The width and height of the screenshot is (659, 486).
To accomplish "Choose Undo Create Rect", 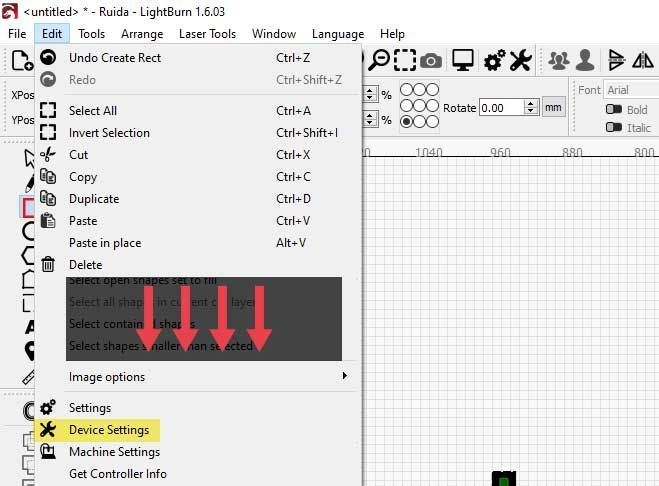I will [x=198, y=58].
